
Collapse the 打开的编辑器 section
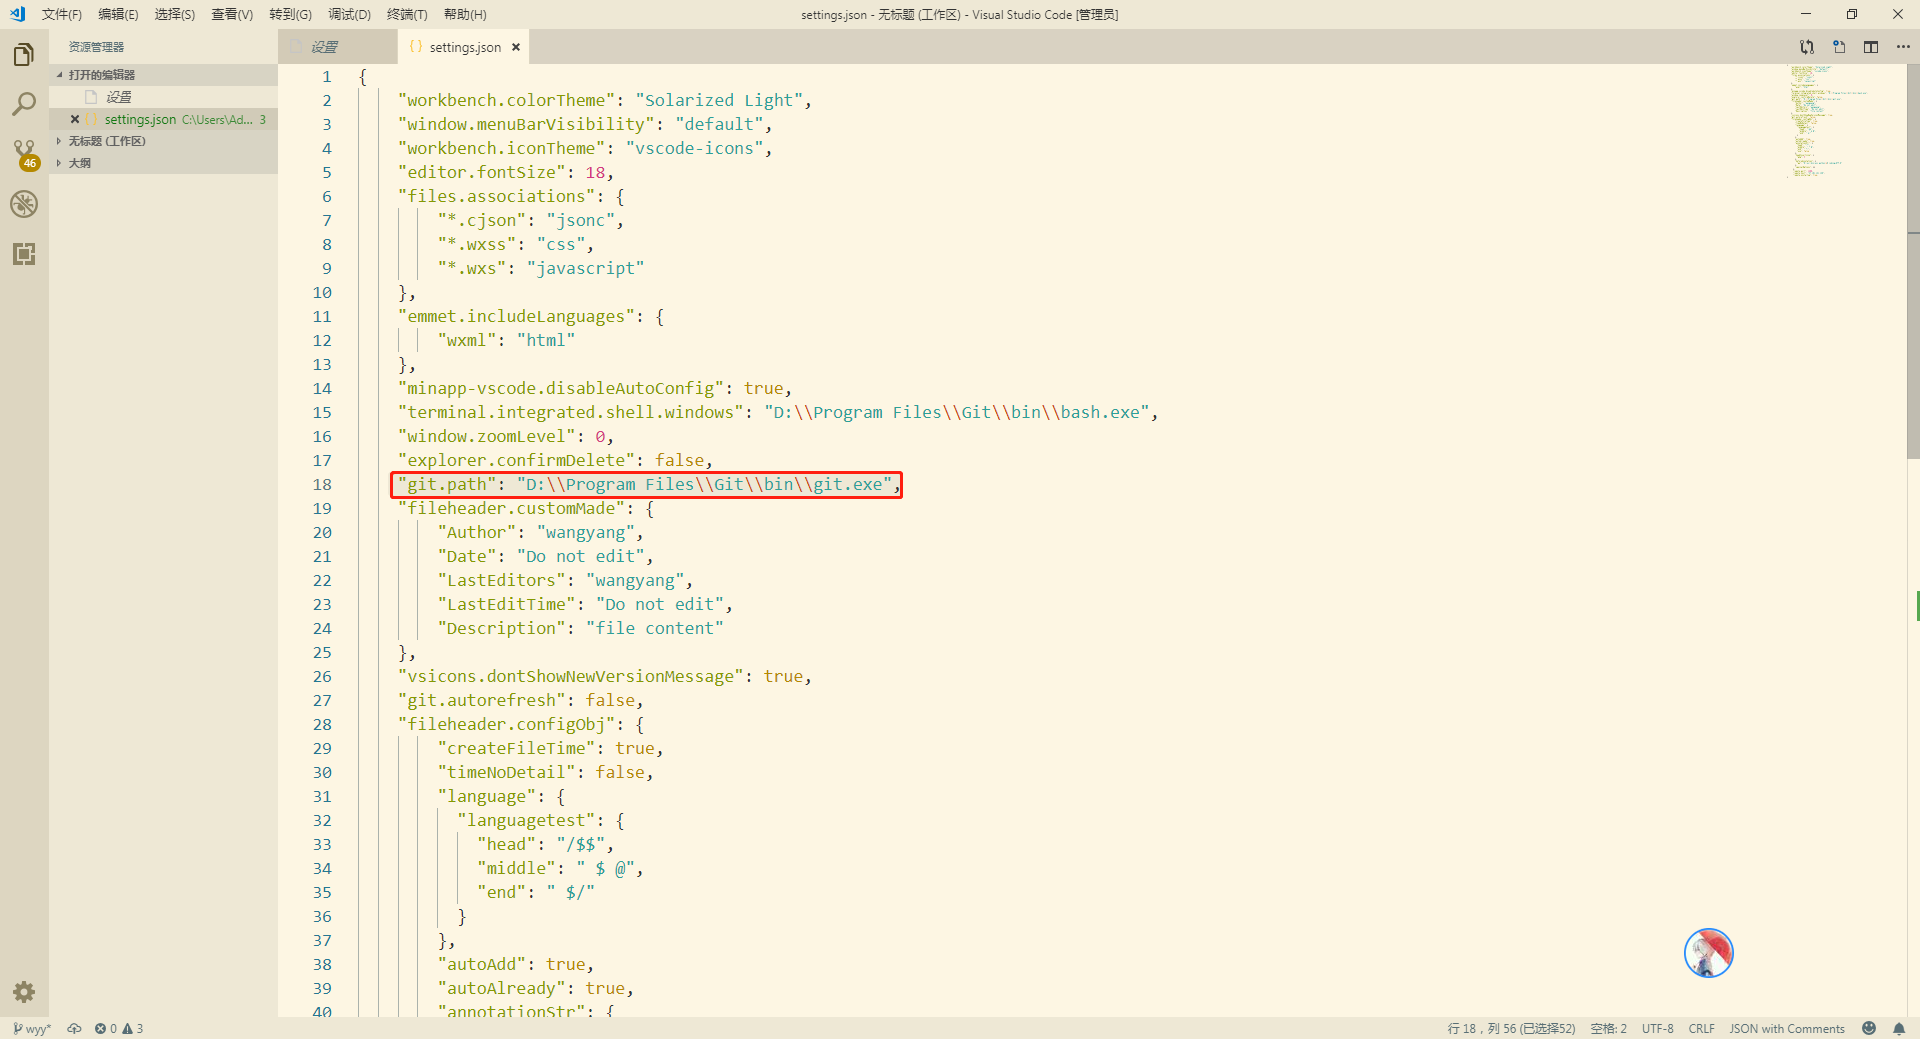[59, 73]
